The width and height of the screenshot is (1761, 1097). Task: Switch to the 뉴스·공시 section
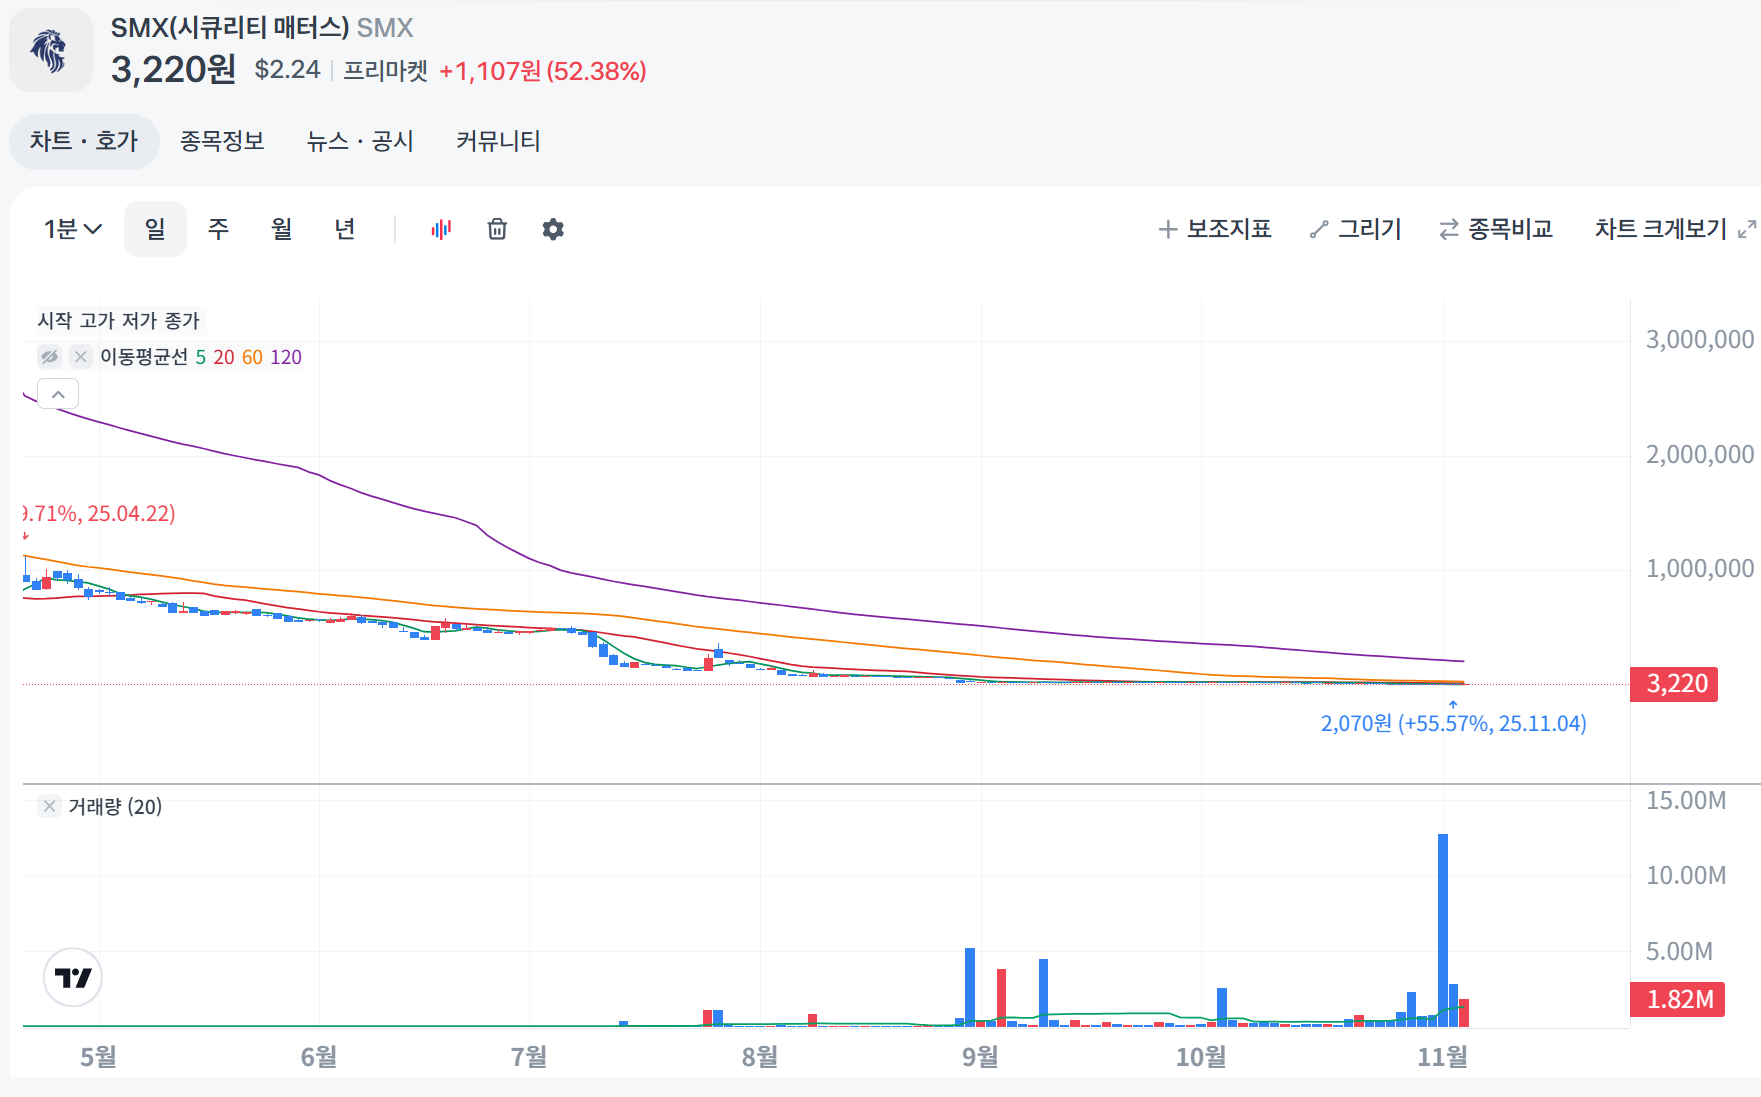point(360,141)
